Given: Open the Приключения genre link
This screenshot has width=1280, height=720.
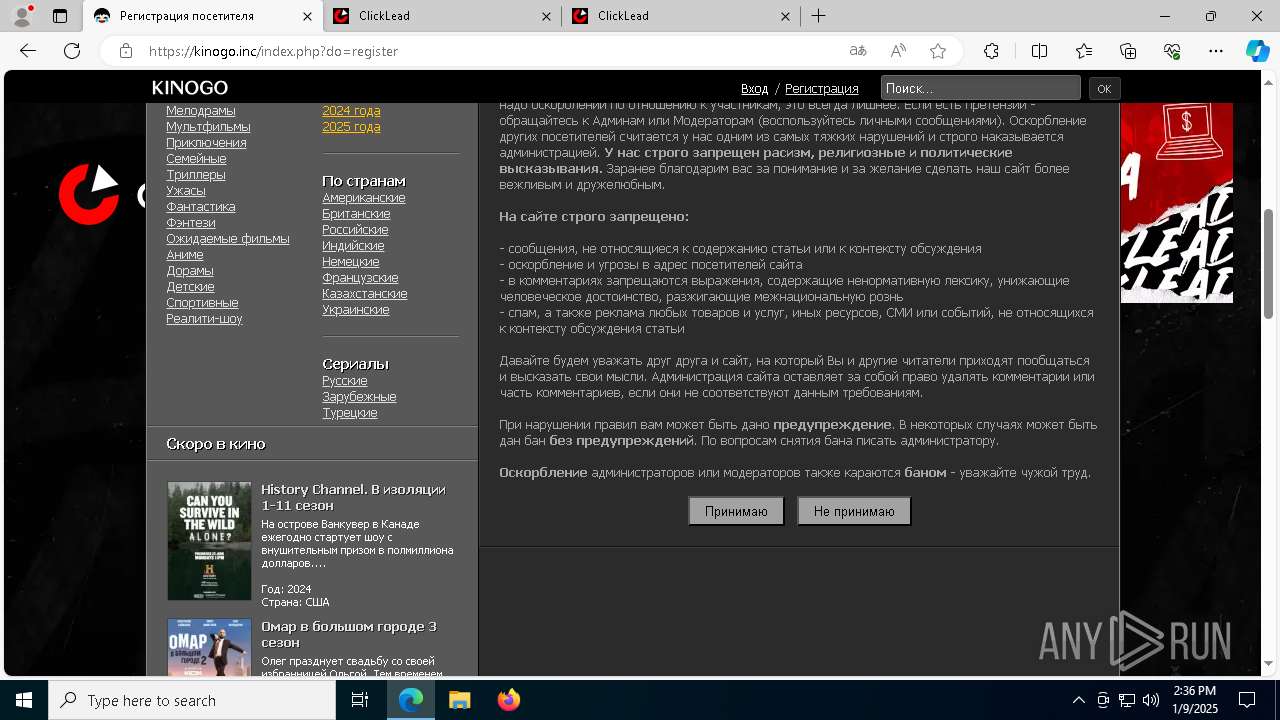Looking at the screenshot, I should tap(206, 143).
